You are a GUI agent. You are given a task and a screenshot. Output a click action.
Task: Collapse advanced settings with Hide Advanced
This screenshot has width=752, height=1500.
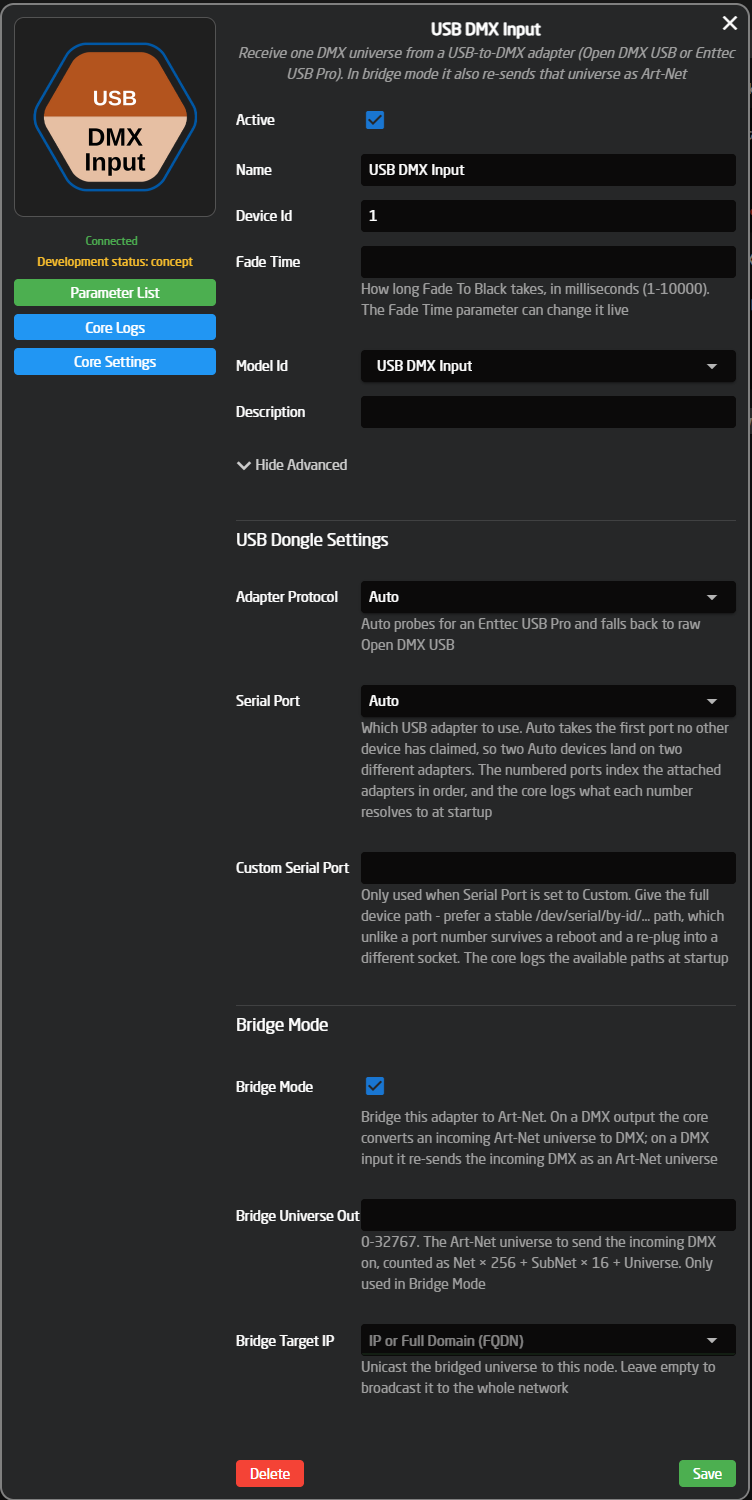click(292, 465)
